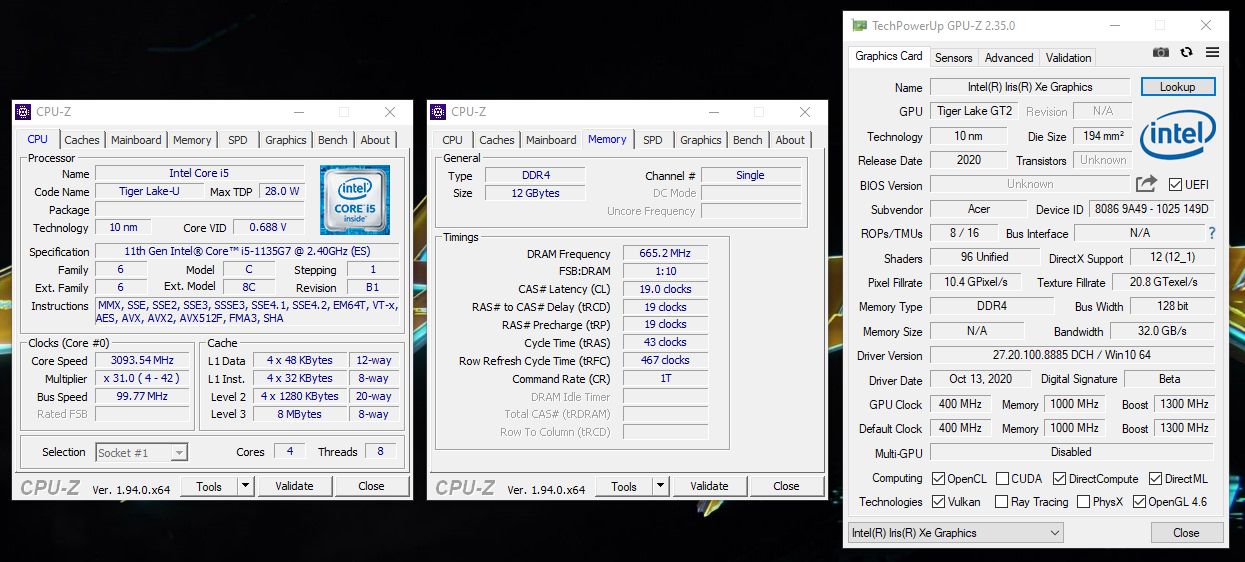This screenshot has width=1245, height=562.
Task: Open About tab in left CPU-Z window
Action: 375,140
